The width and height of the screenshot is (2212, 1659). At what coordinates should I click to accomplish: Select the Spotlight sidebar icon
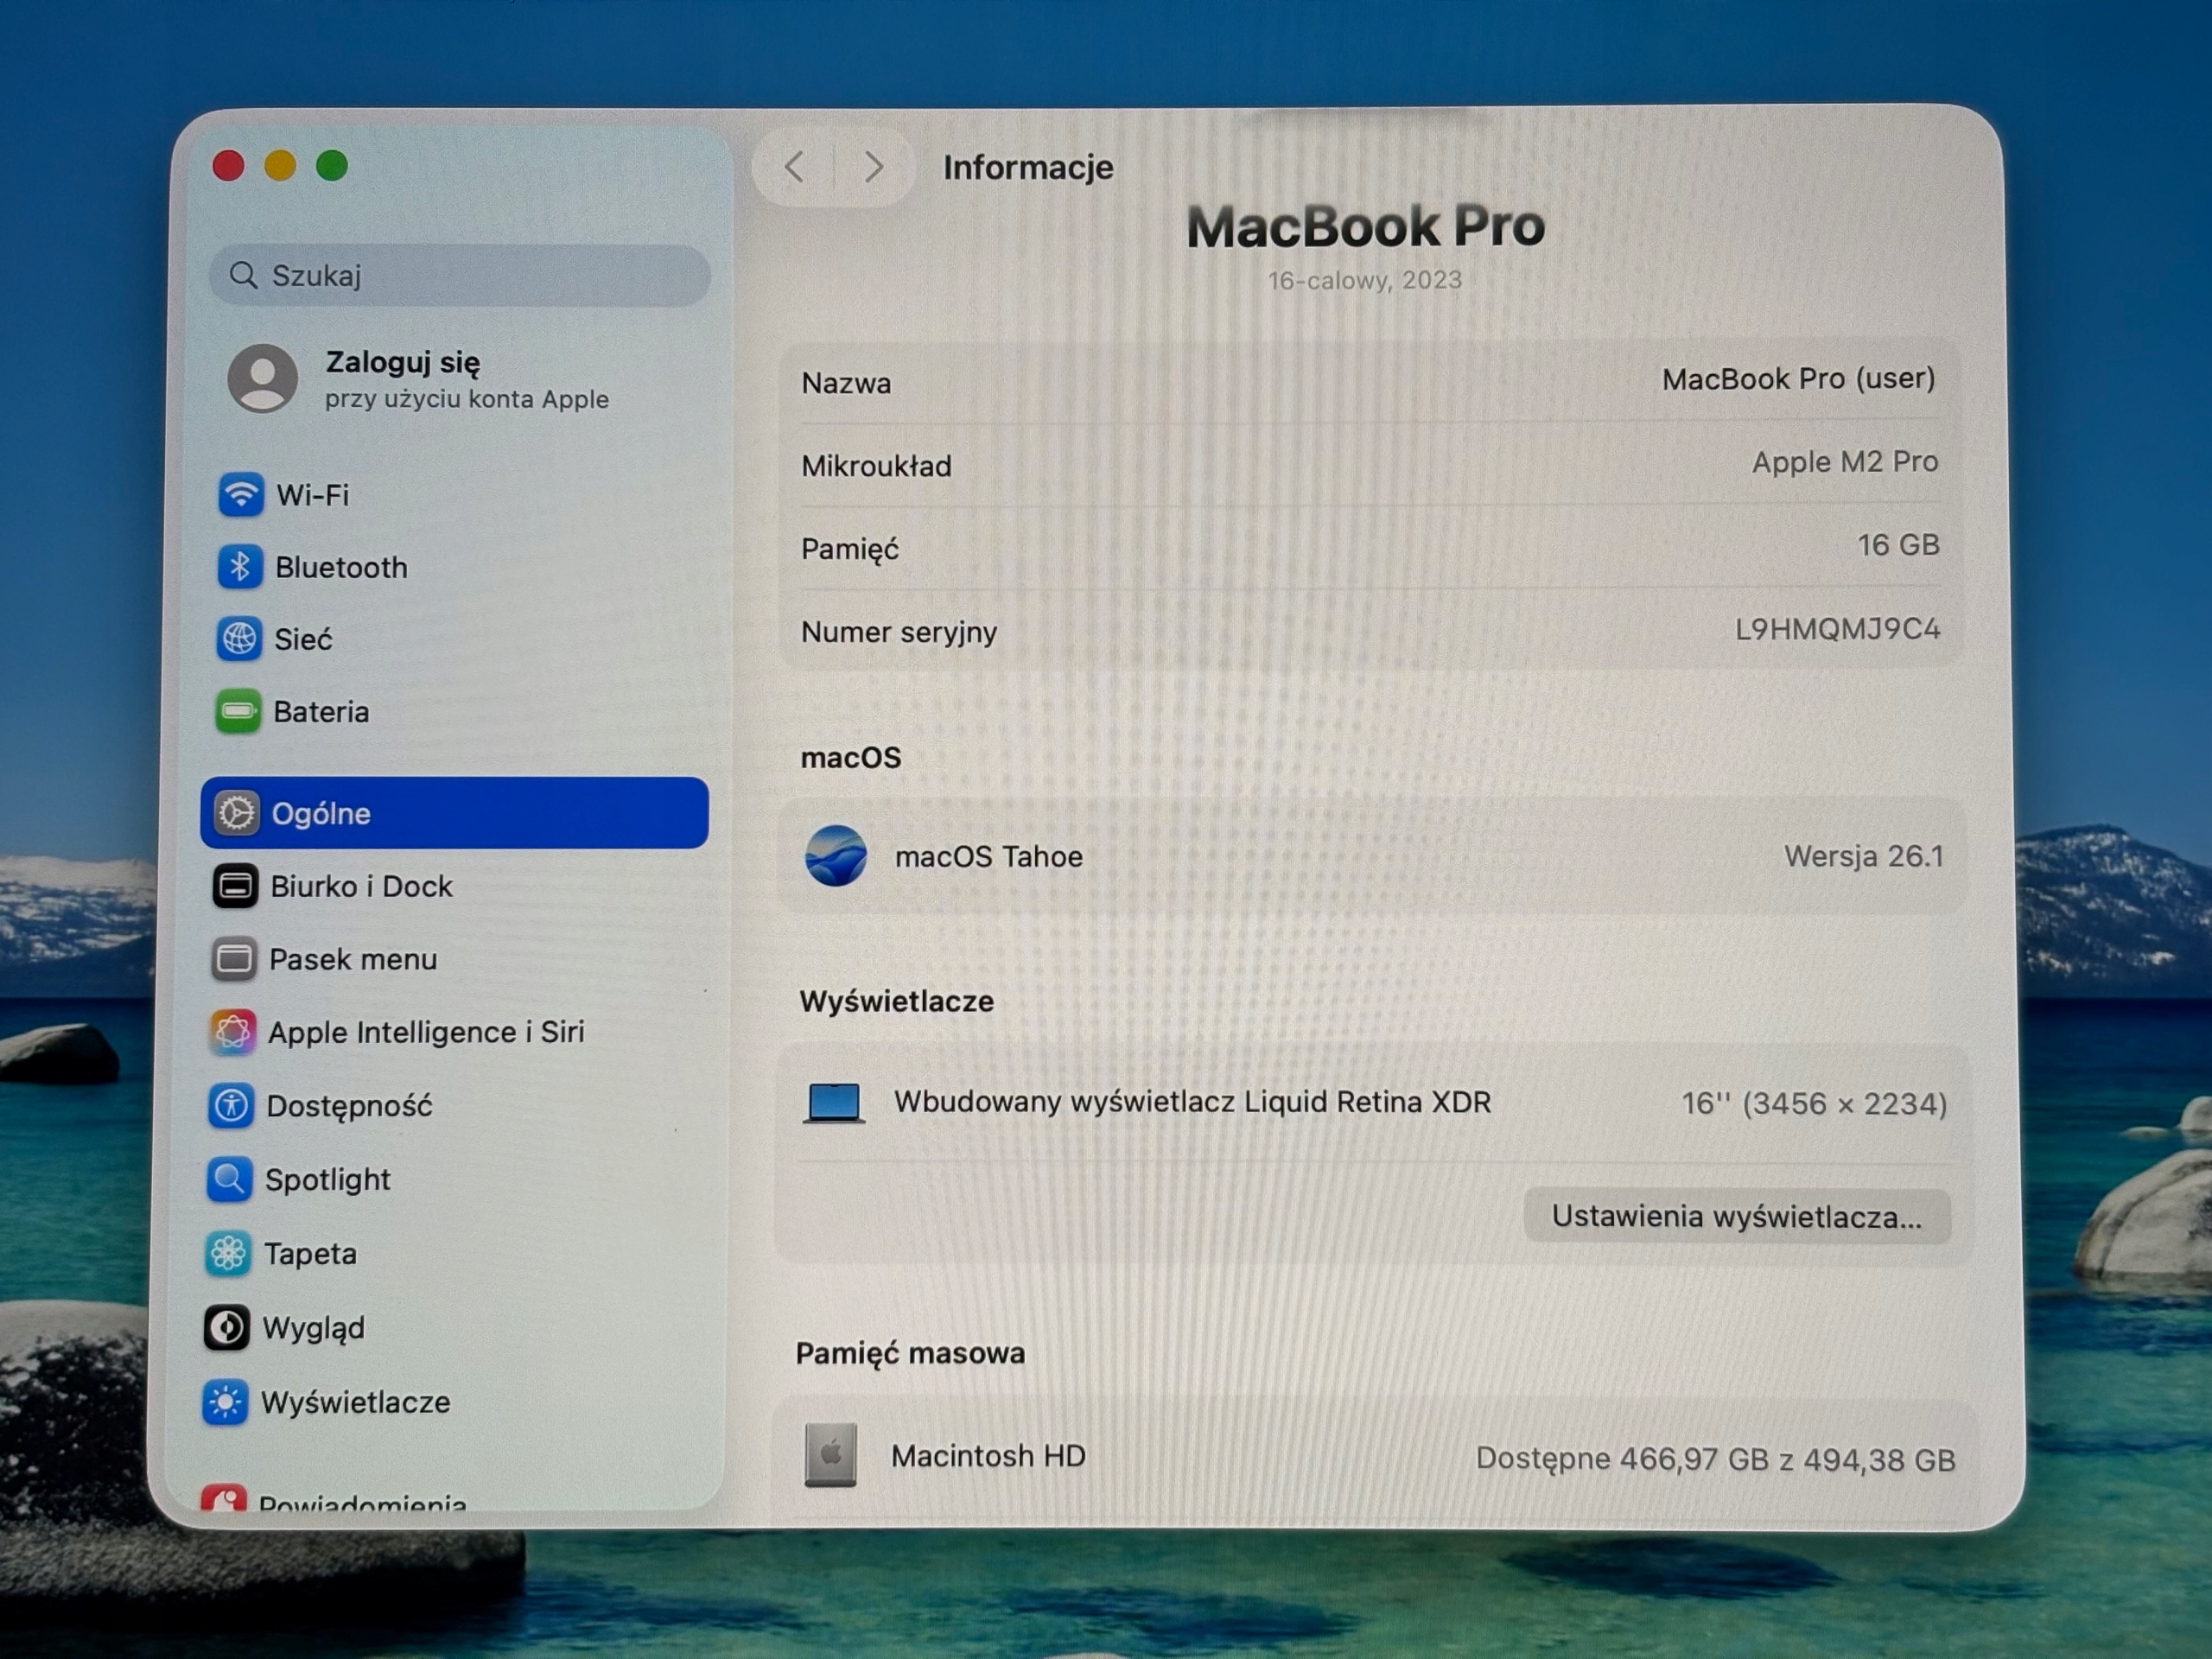point(229,1180)
